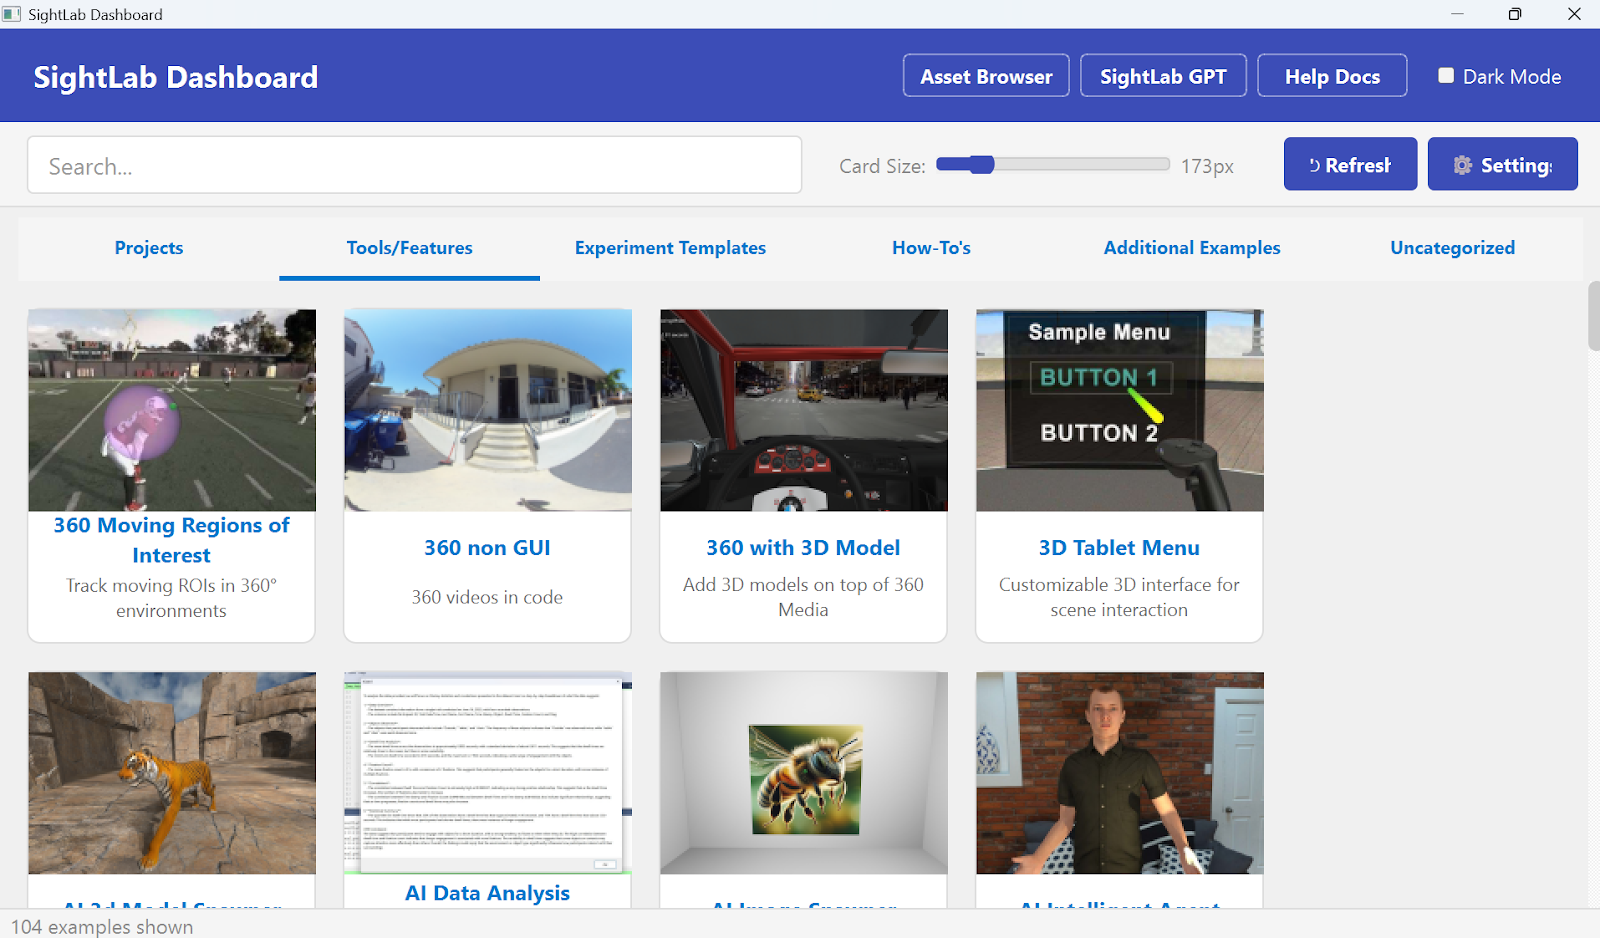Select the tiger AI 3D model thumbnail
Screen dimensions: 1600x938
point(172,773)
